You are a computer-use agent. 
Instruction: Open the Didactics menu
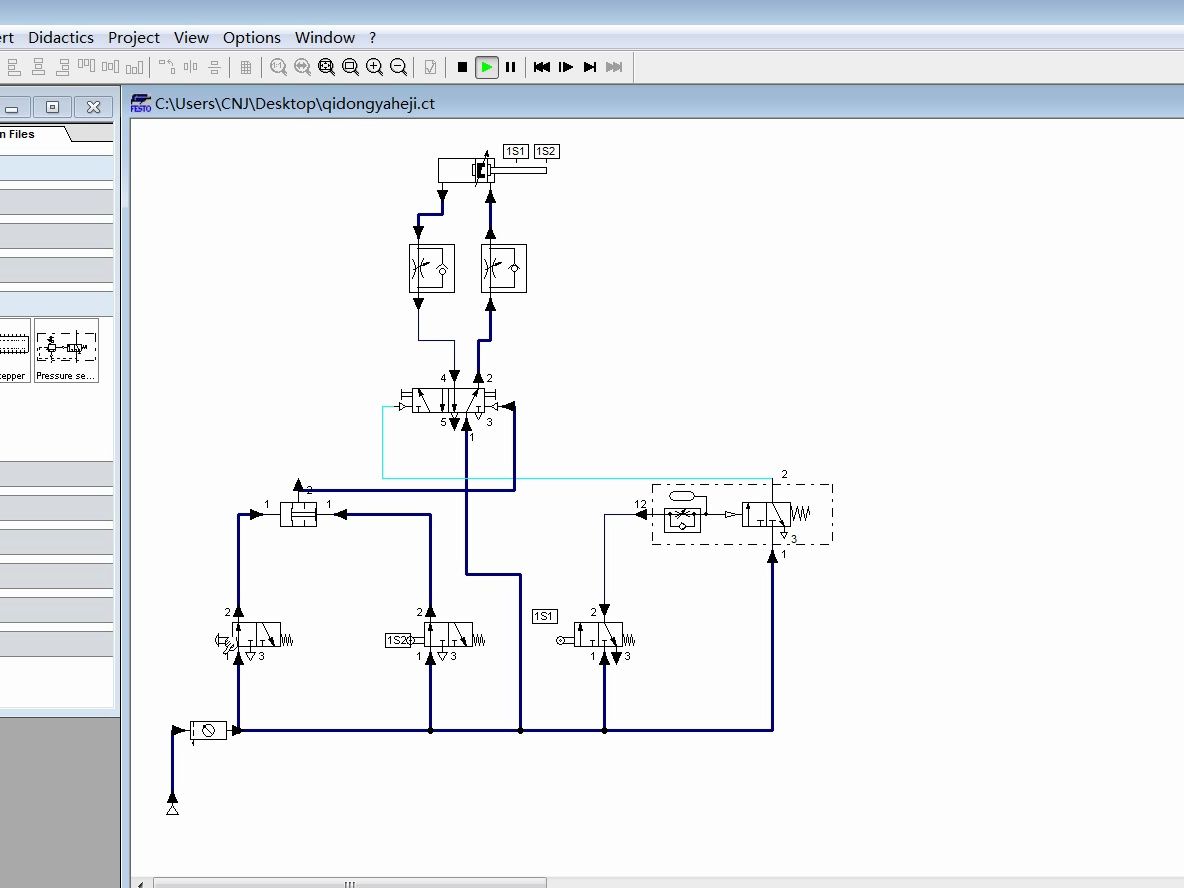61,37
